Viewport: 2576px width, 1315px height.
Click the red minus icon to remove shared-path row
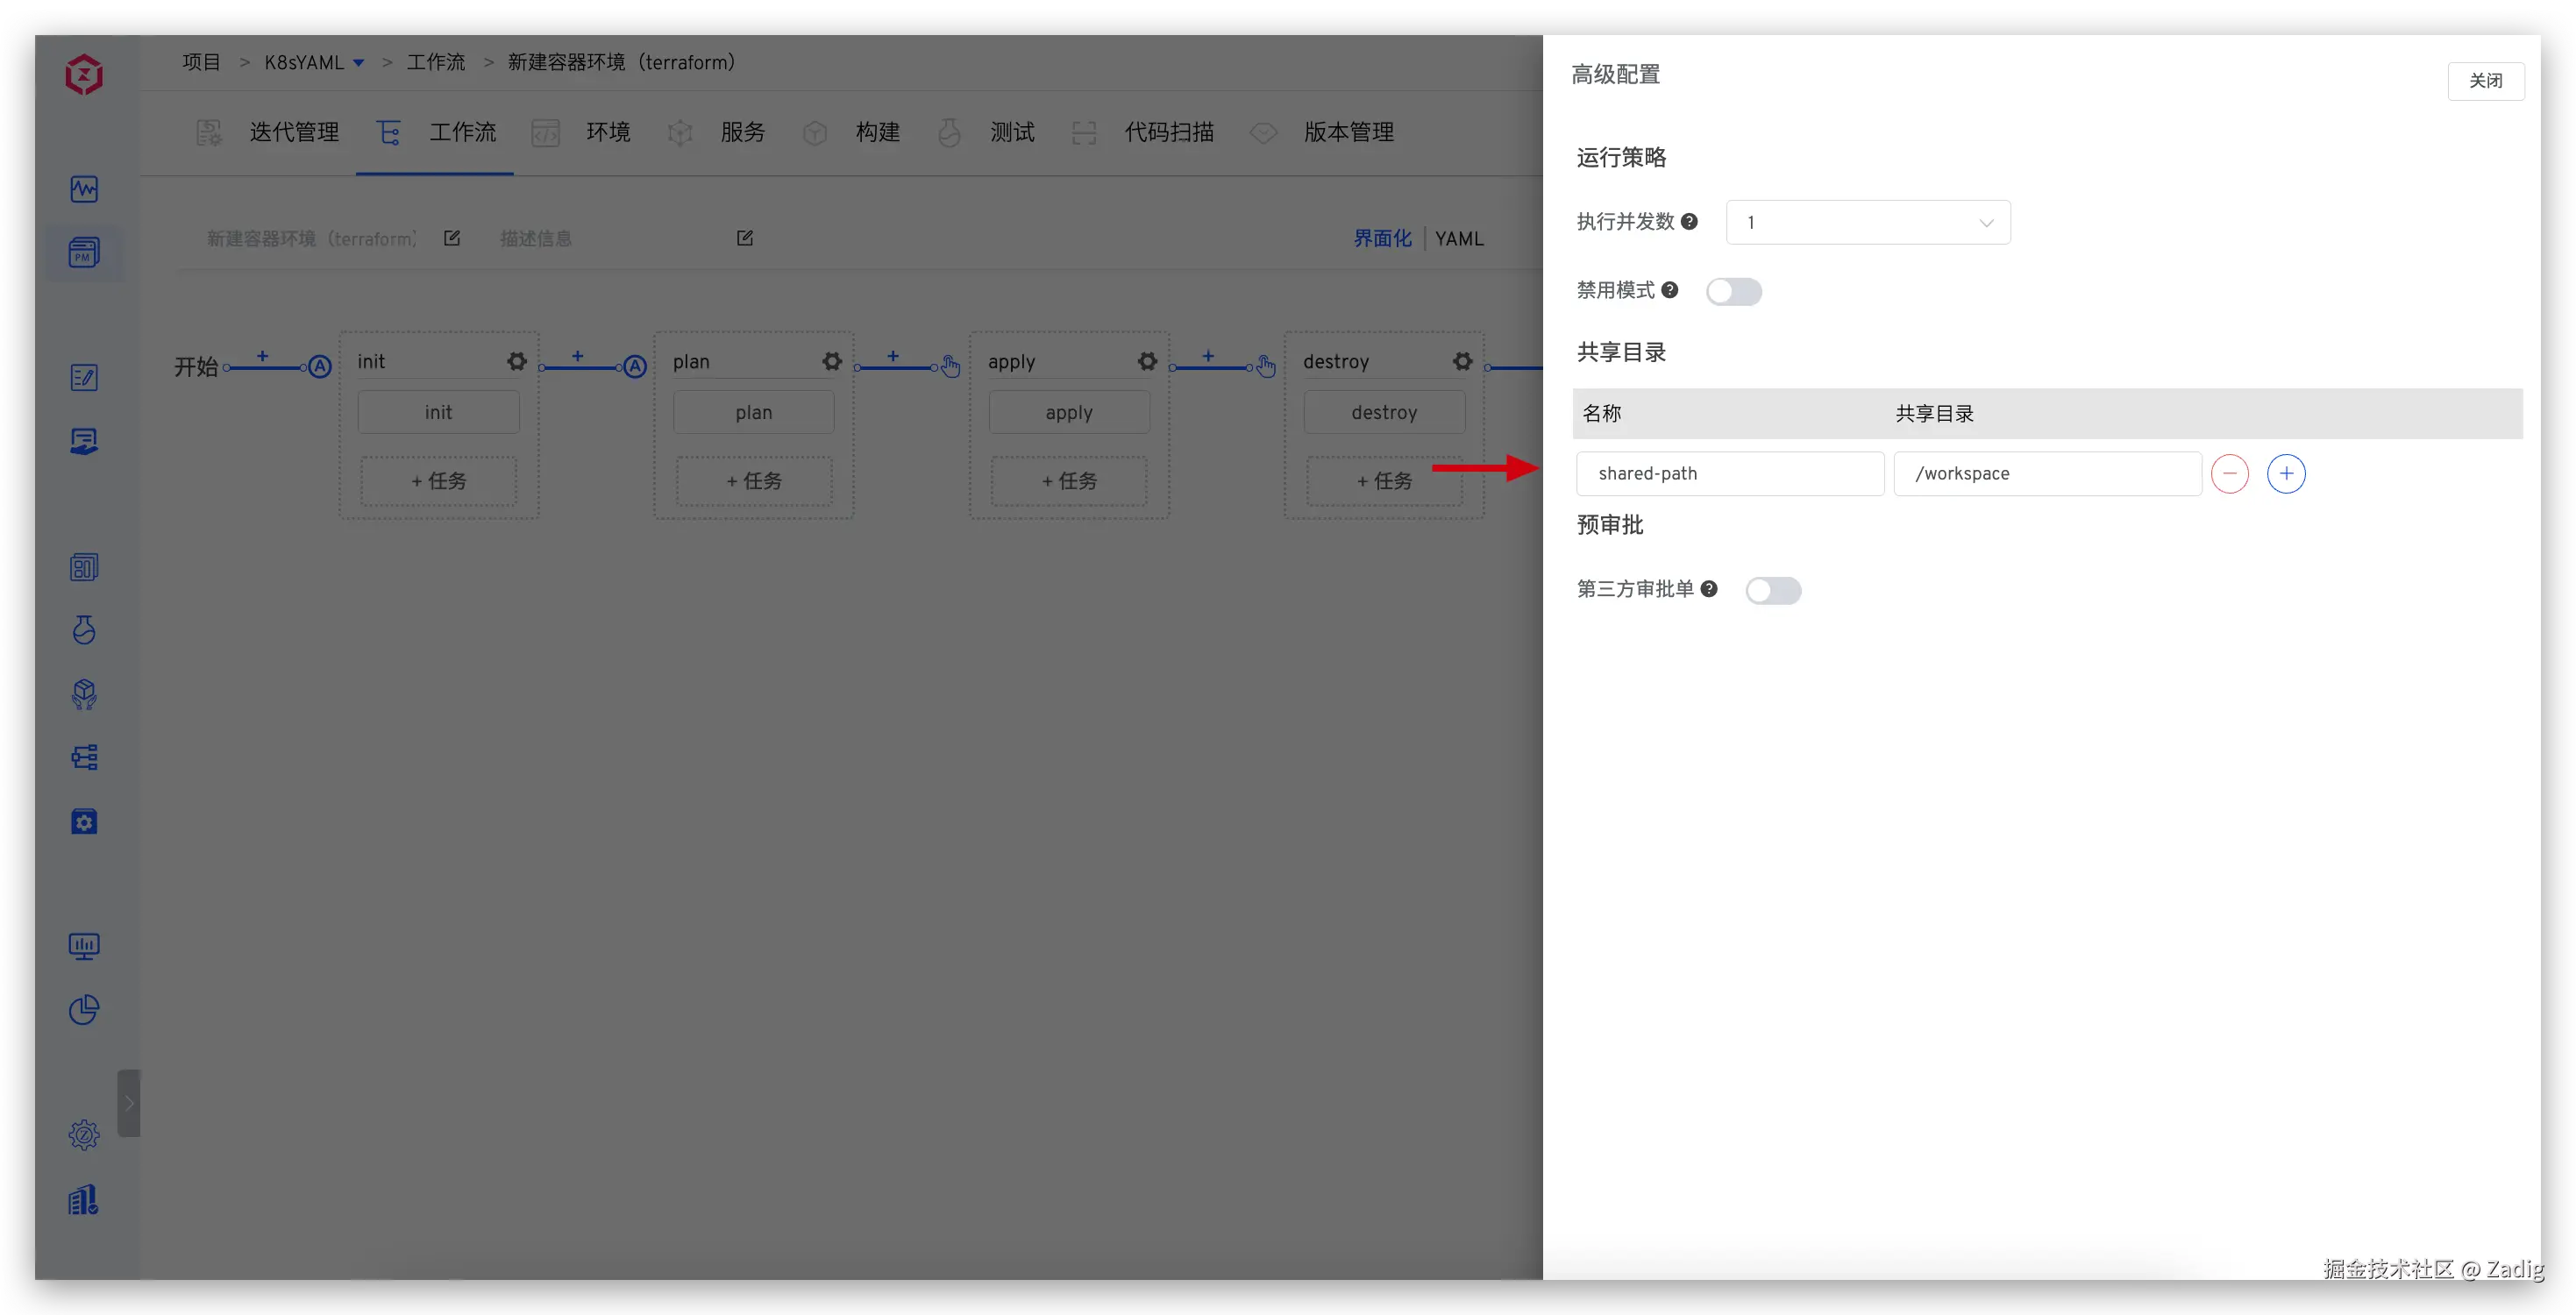point(2229,474)
